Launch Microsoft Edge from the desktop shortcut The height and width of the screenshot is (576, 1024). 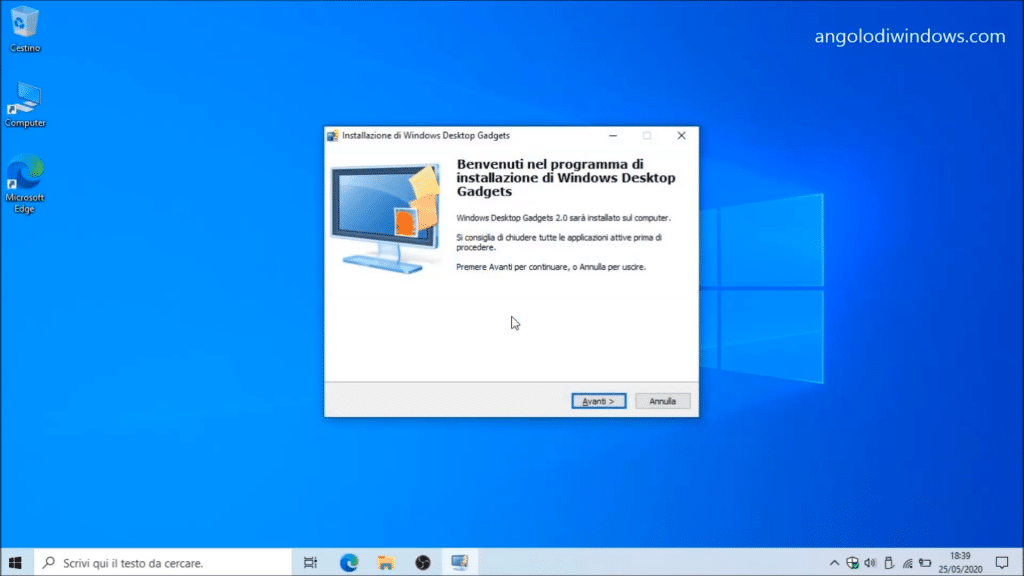coord(25,174)
